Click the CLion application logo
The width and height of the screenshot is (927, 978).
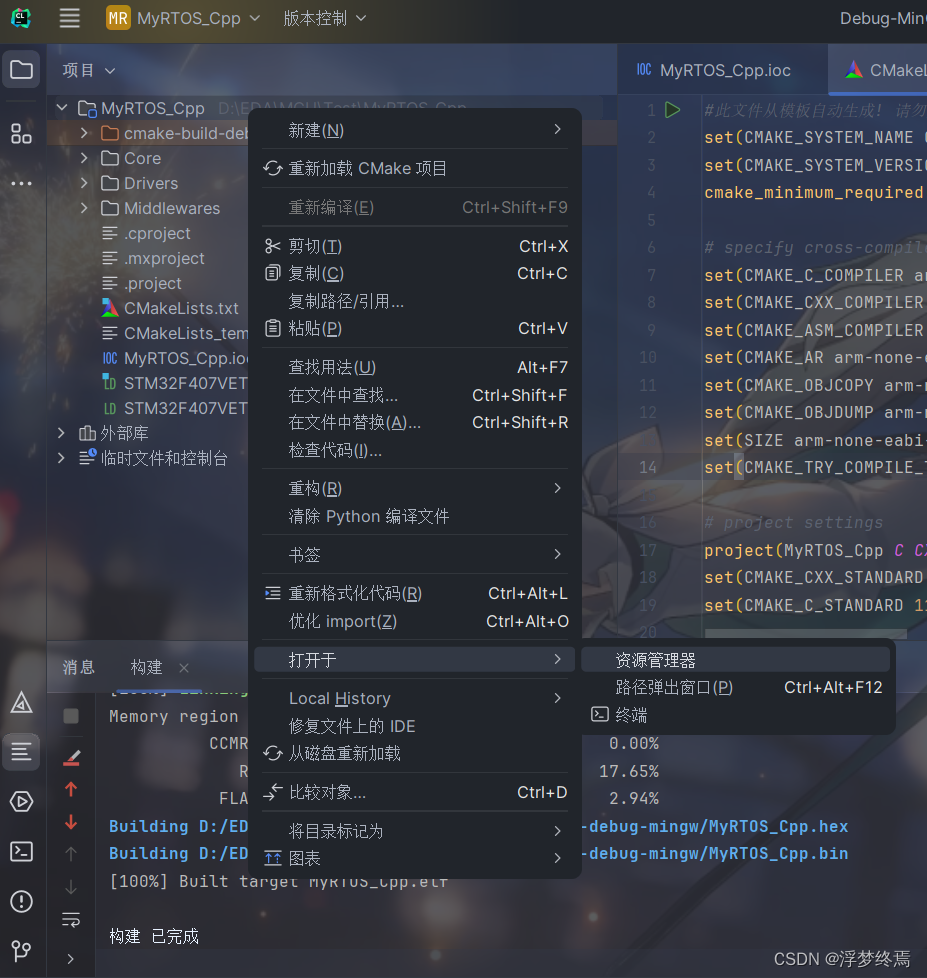pos(21,18)
